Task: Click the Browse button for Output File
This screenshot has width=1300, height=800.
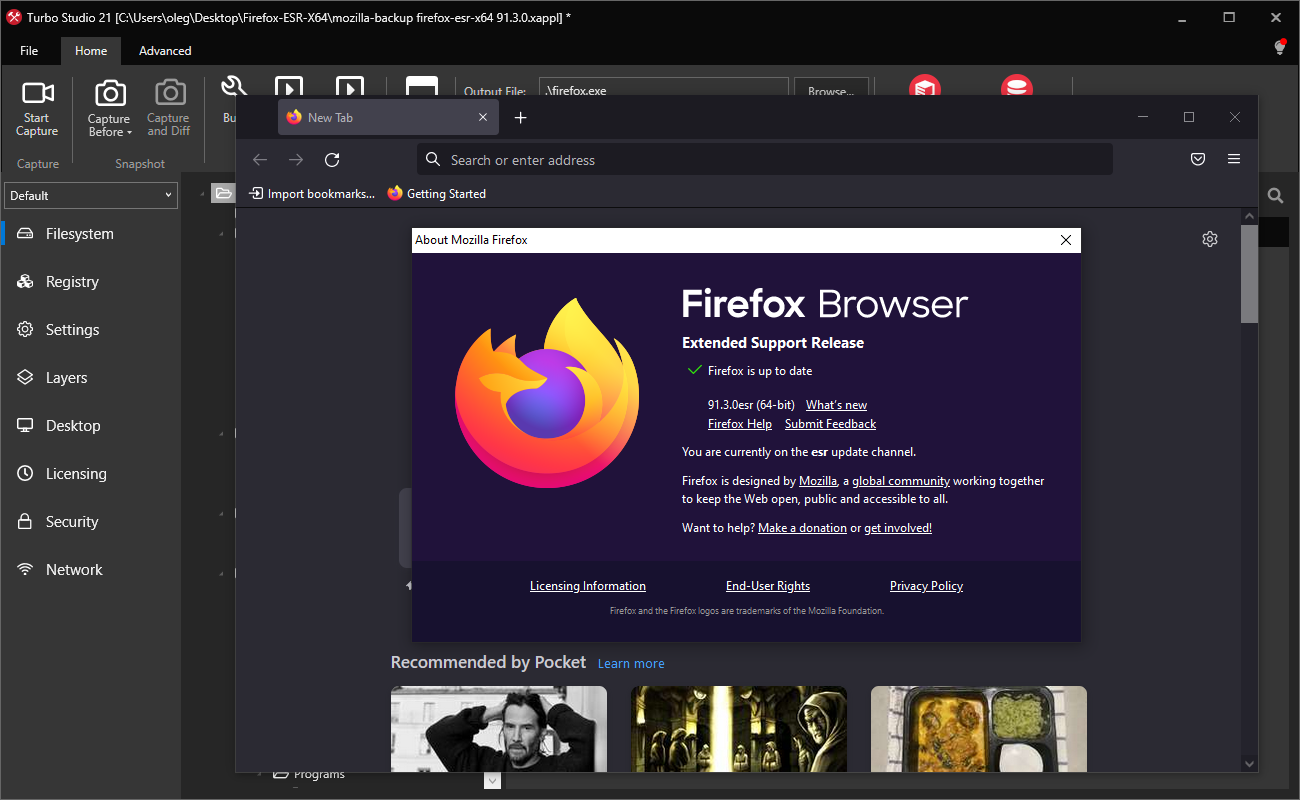Action: (x=831, y=90)
